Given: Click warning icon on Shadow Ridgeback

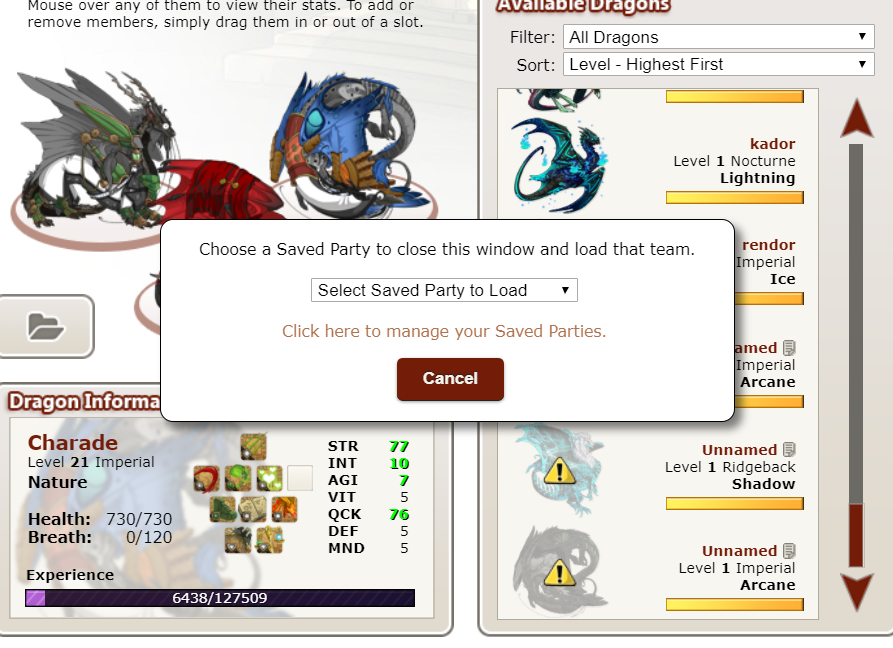Looking at the screenshot, I should 559,471.
